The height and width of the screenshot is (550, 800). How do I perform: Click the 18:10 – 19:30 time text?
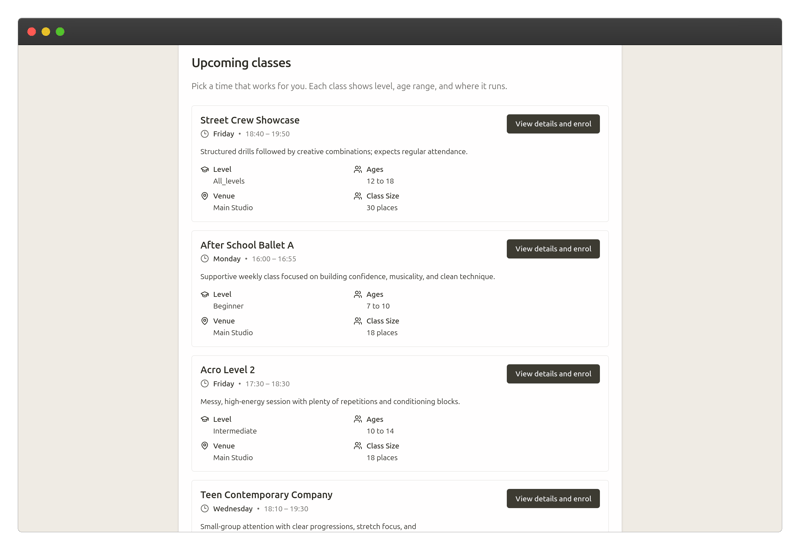click(x=286, y=509)
